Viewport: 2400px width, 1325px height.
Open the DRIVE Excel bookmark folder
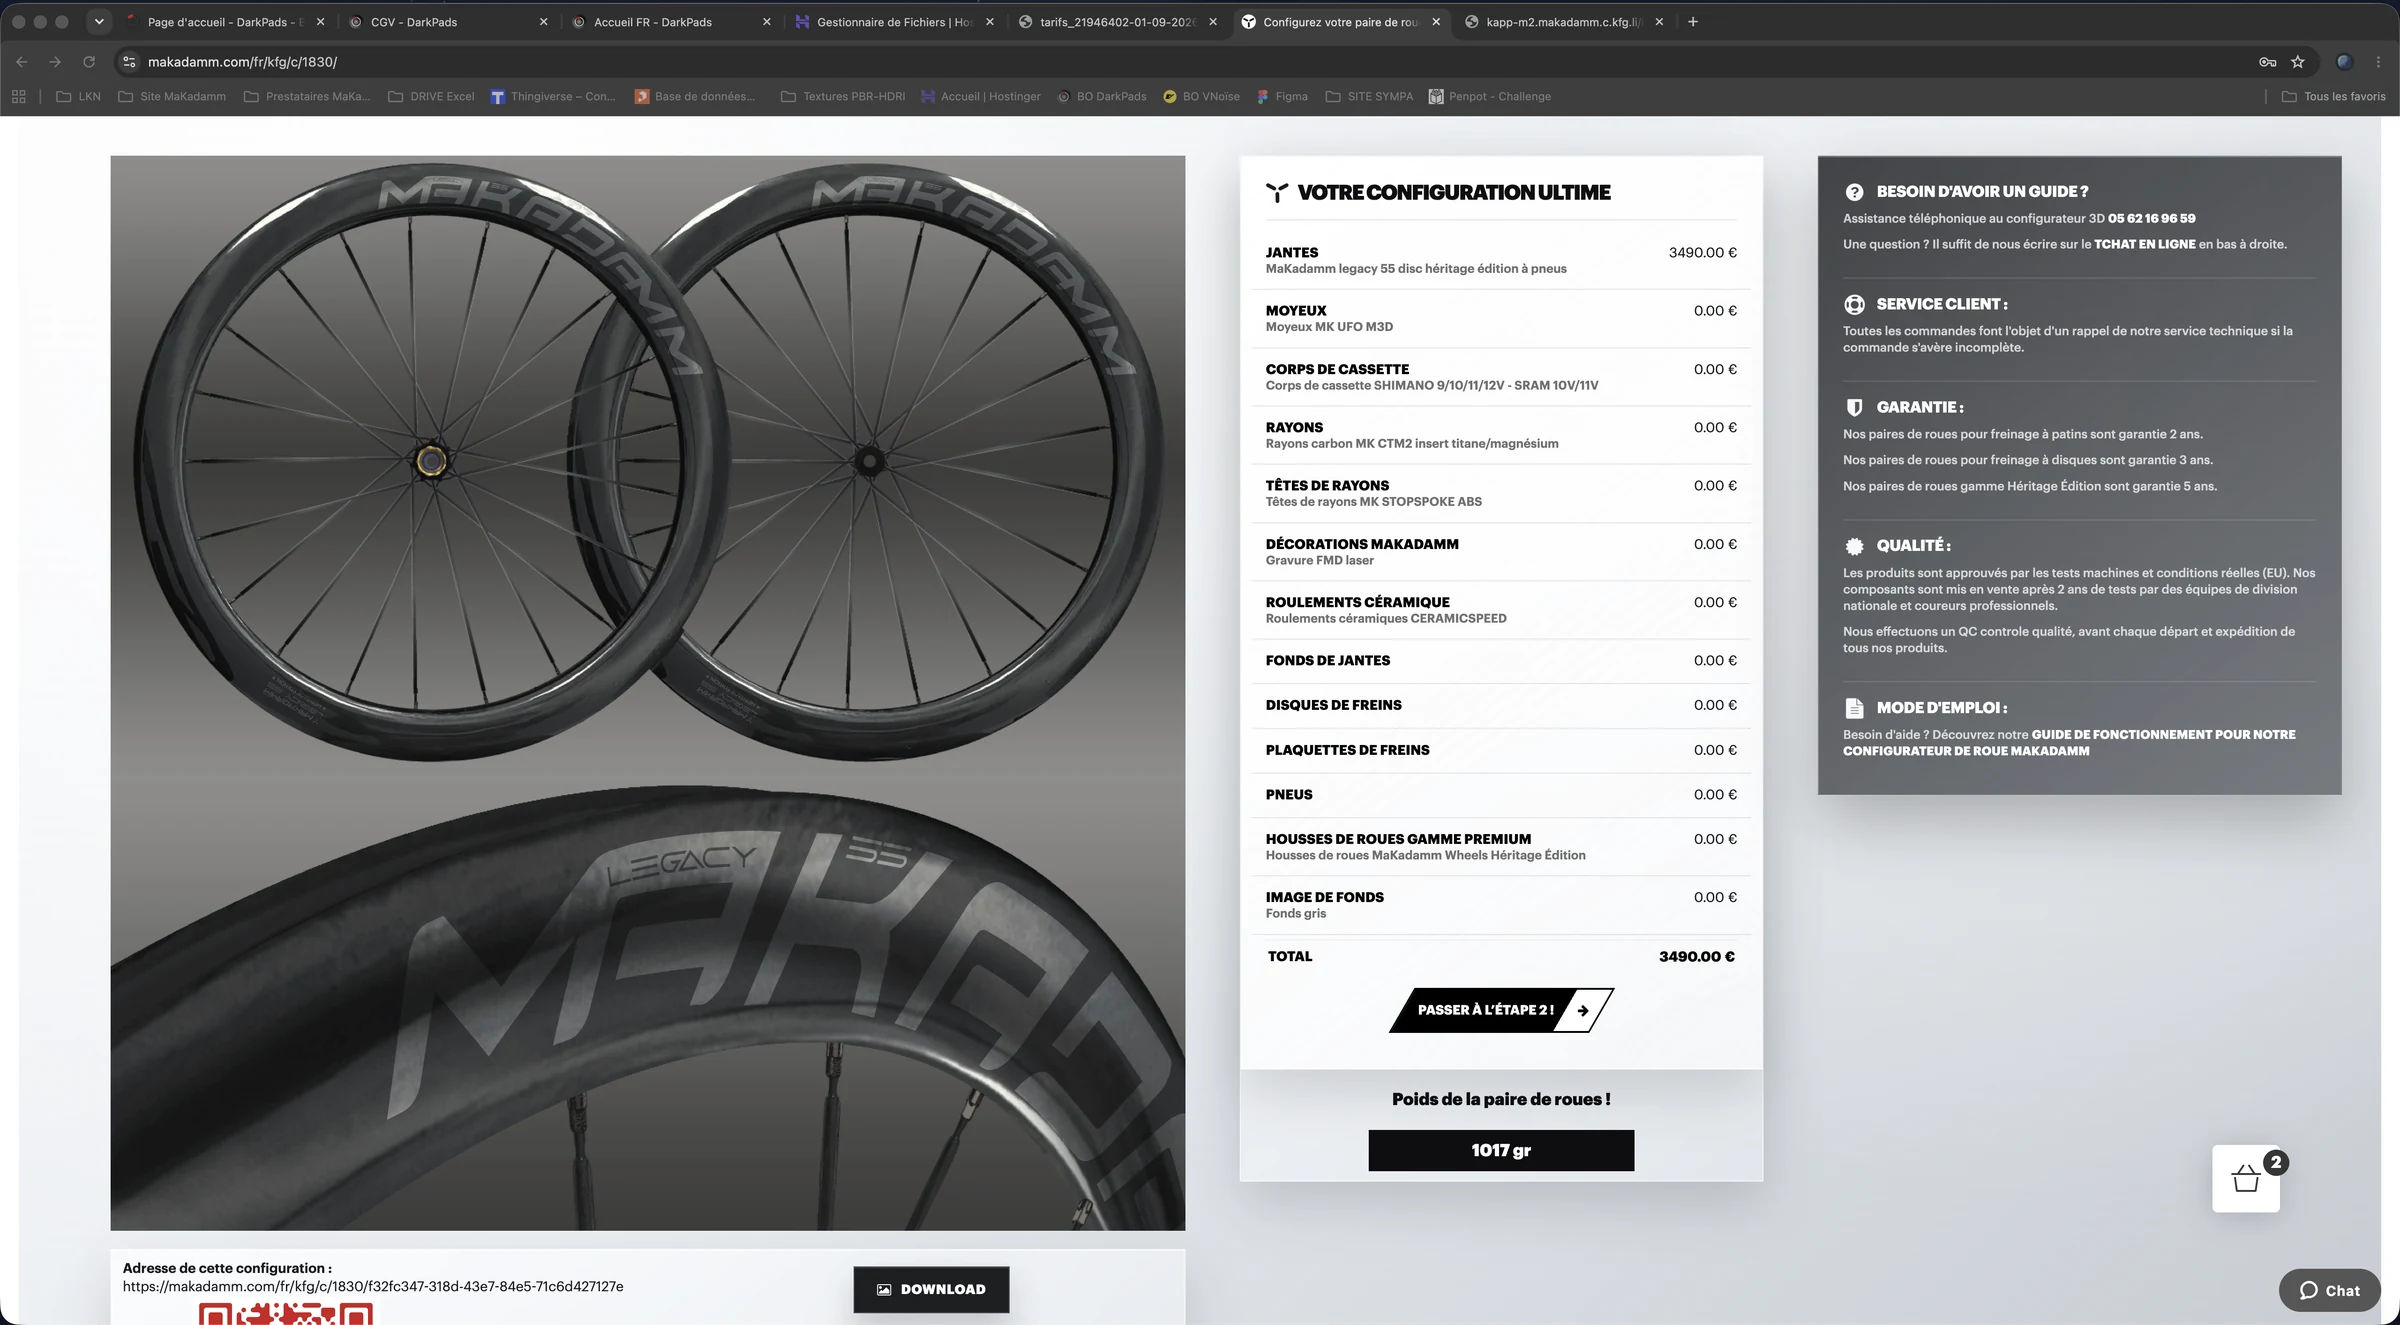(431, 97)
